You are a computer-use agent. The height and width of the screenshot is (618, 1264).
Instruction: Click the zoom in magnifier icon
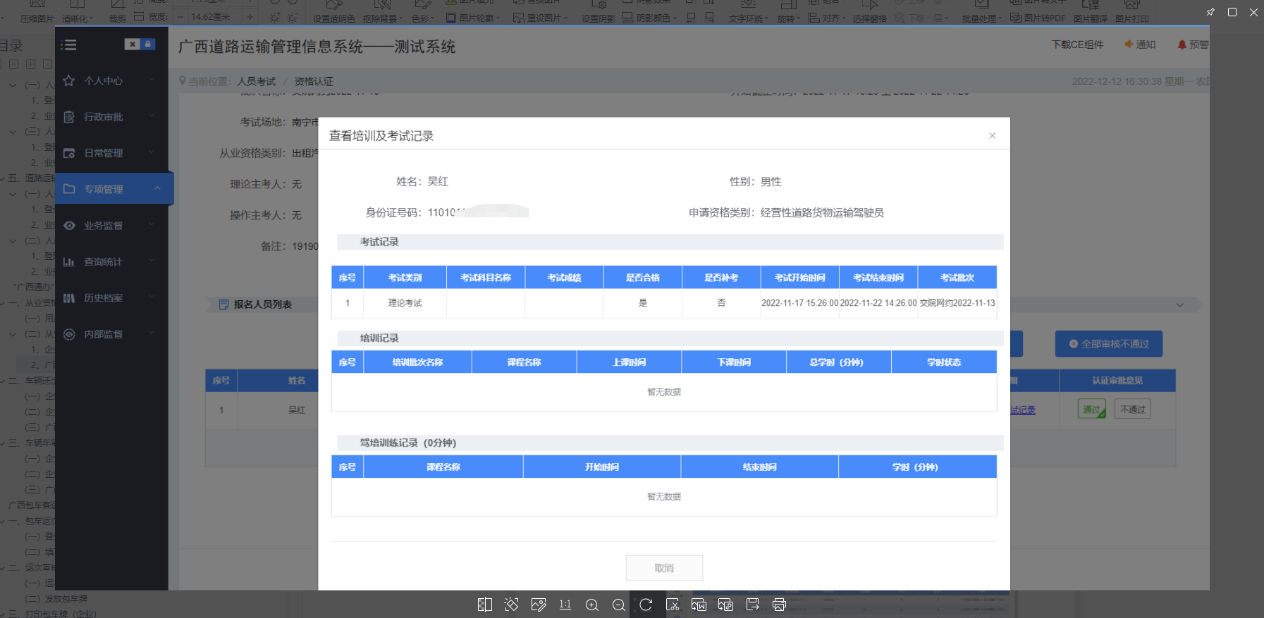pyautogui.click(x=592, y=604)
